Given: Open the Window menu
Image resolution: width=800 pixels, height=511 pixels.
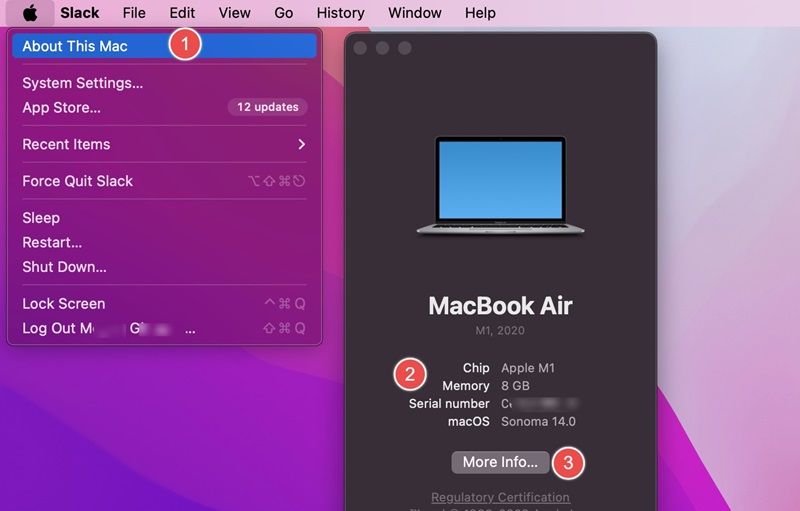Looking at the screenshot, I should [415, 13].
